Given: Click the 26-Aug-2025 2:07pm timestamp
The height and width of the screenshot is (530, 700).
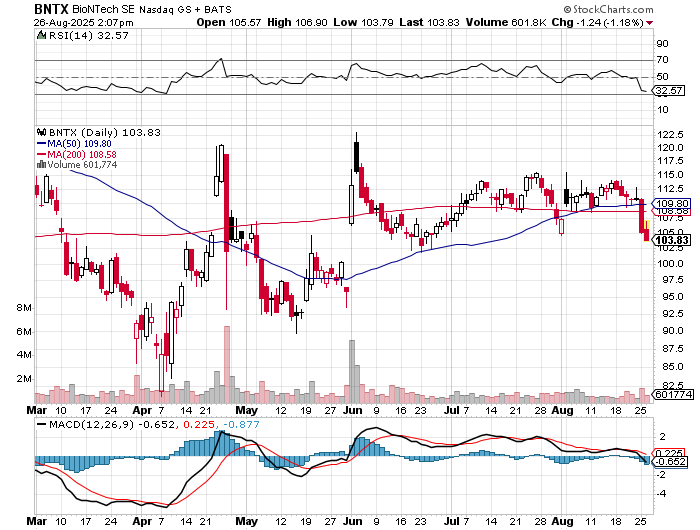Looking at the screenshot, I should 83,22.
